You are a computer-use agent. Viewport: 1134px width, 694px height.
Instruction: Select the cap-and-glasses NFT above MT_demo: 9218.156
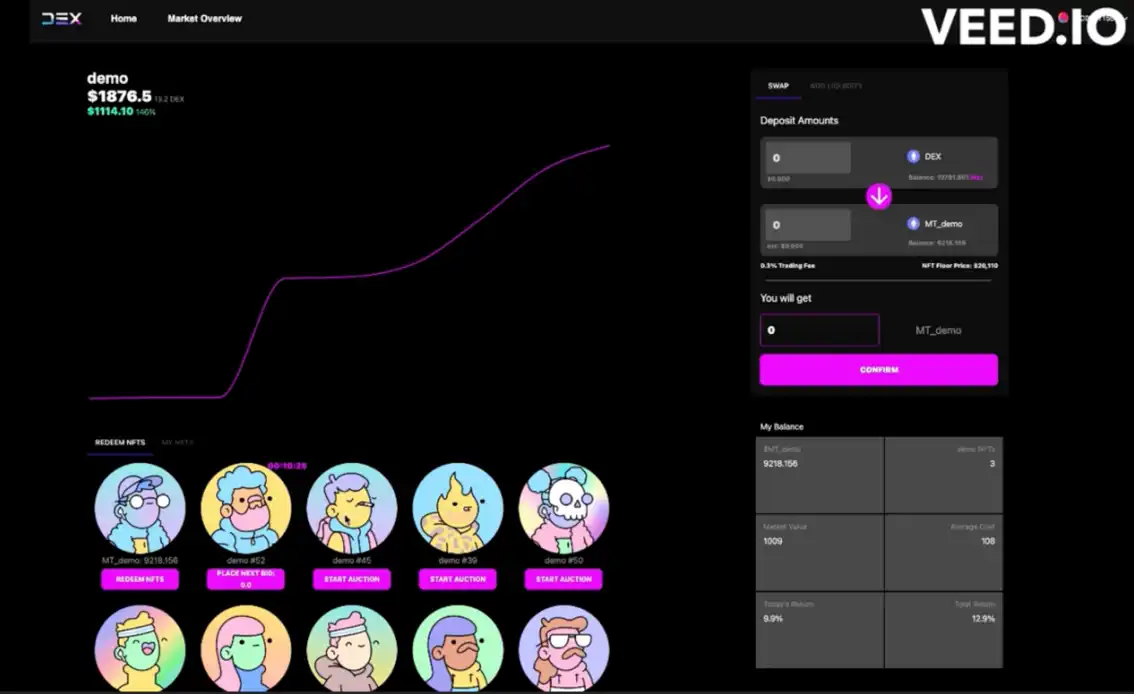pos(140,508)
